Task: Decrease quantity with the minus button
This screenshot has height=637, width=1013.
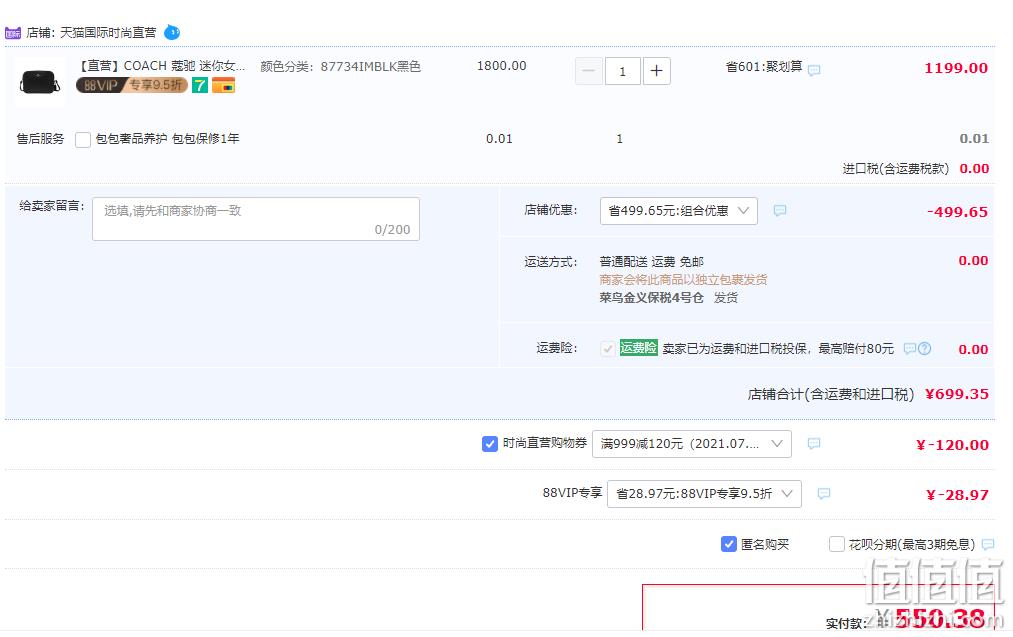Action: pyautogui.click(x=589, y=71)
